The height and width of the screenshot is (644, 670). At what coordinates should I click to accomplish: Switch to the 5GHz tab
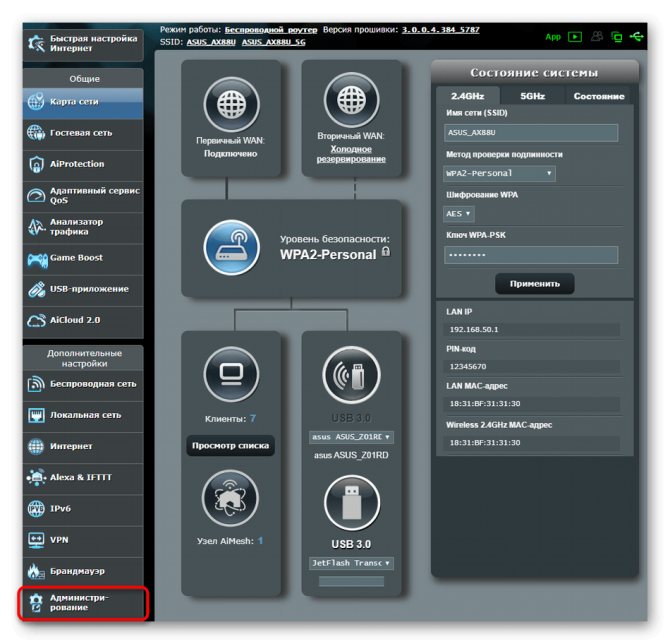(532, 96)
